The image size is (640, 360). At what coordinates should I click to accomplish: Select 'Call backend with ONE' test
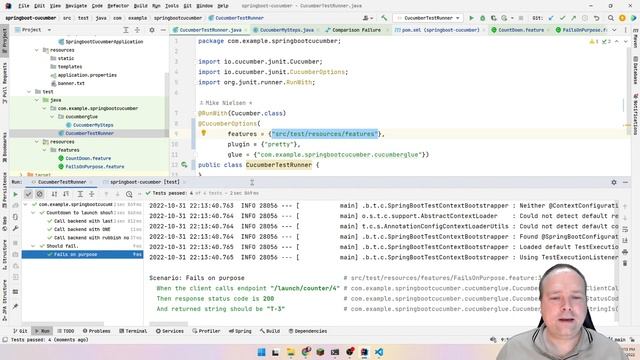[x=82, y=229]
